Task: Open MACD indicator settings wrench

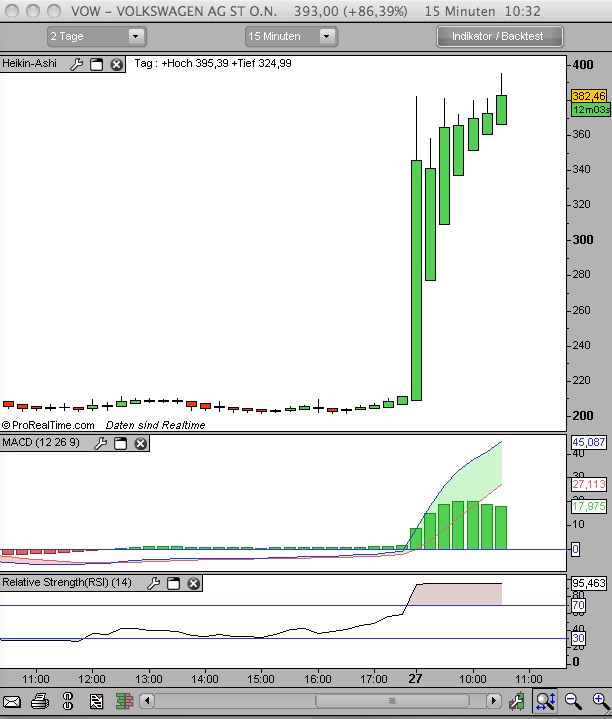Action: click(100, 443)
